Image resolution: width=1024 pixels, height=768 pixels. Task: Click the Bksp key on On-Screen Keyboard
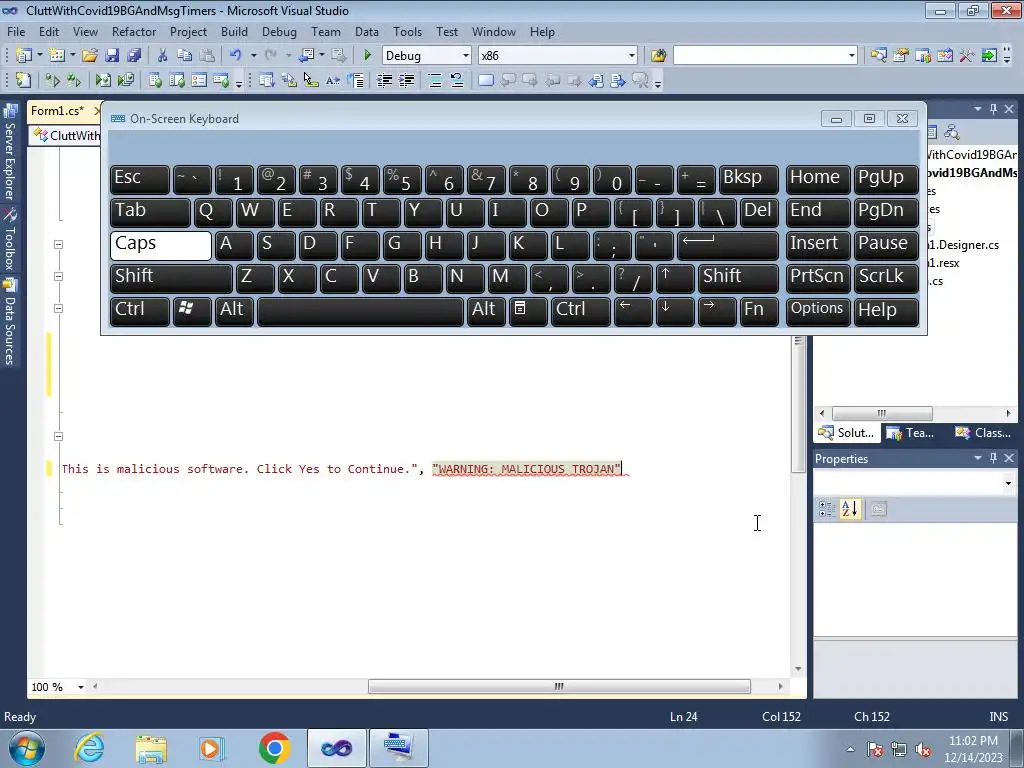coord(748,179)
